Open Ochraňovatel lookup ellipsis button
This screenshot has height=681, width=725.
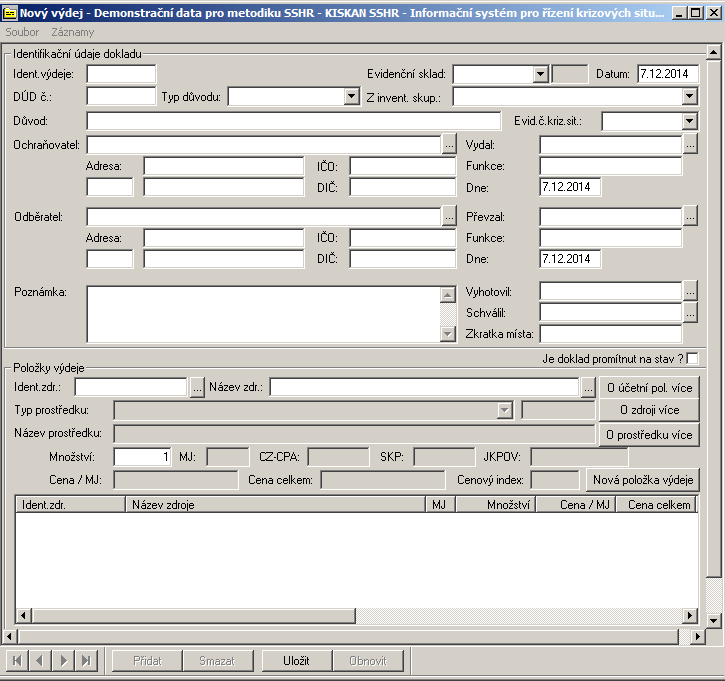[449, 145]
